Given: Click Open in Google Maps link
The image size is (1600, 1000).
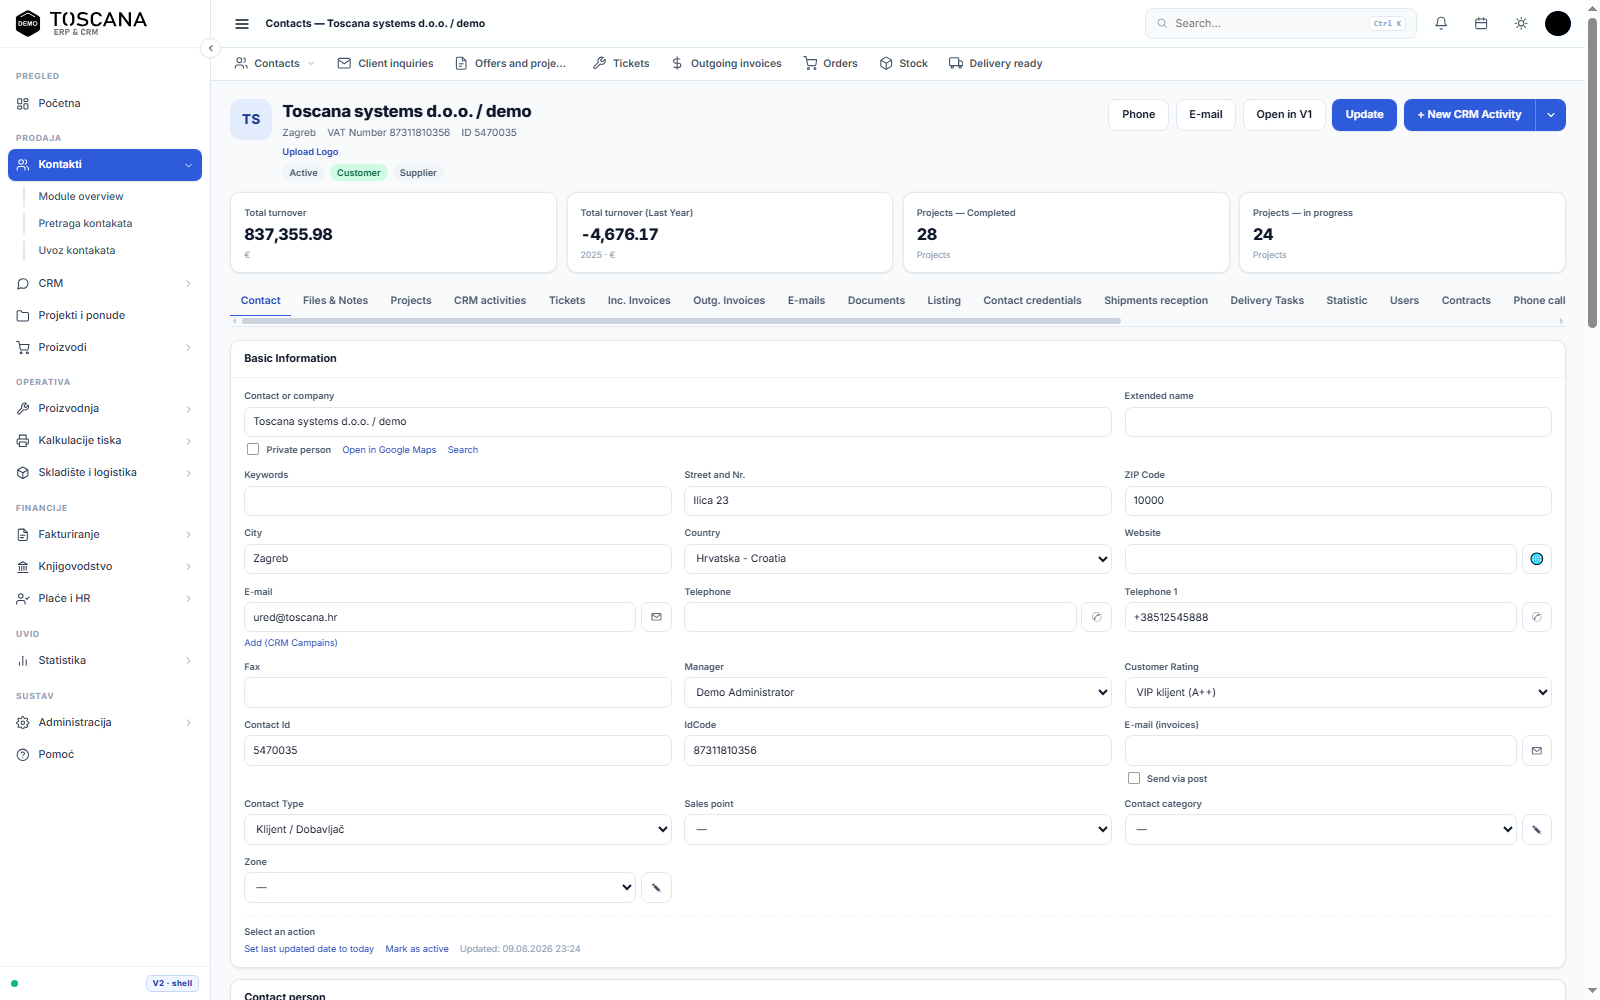Looking at the screenshot, I should 389,450.
